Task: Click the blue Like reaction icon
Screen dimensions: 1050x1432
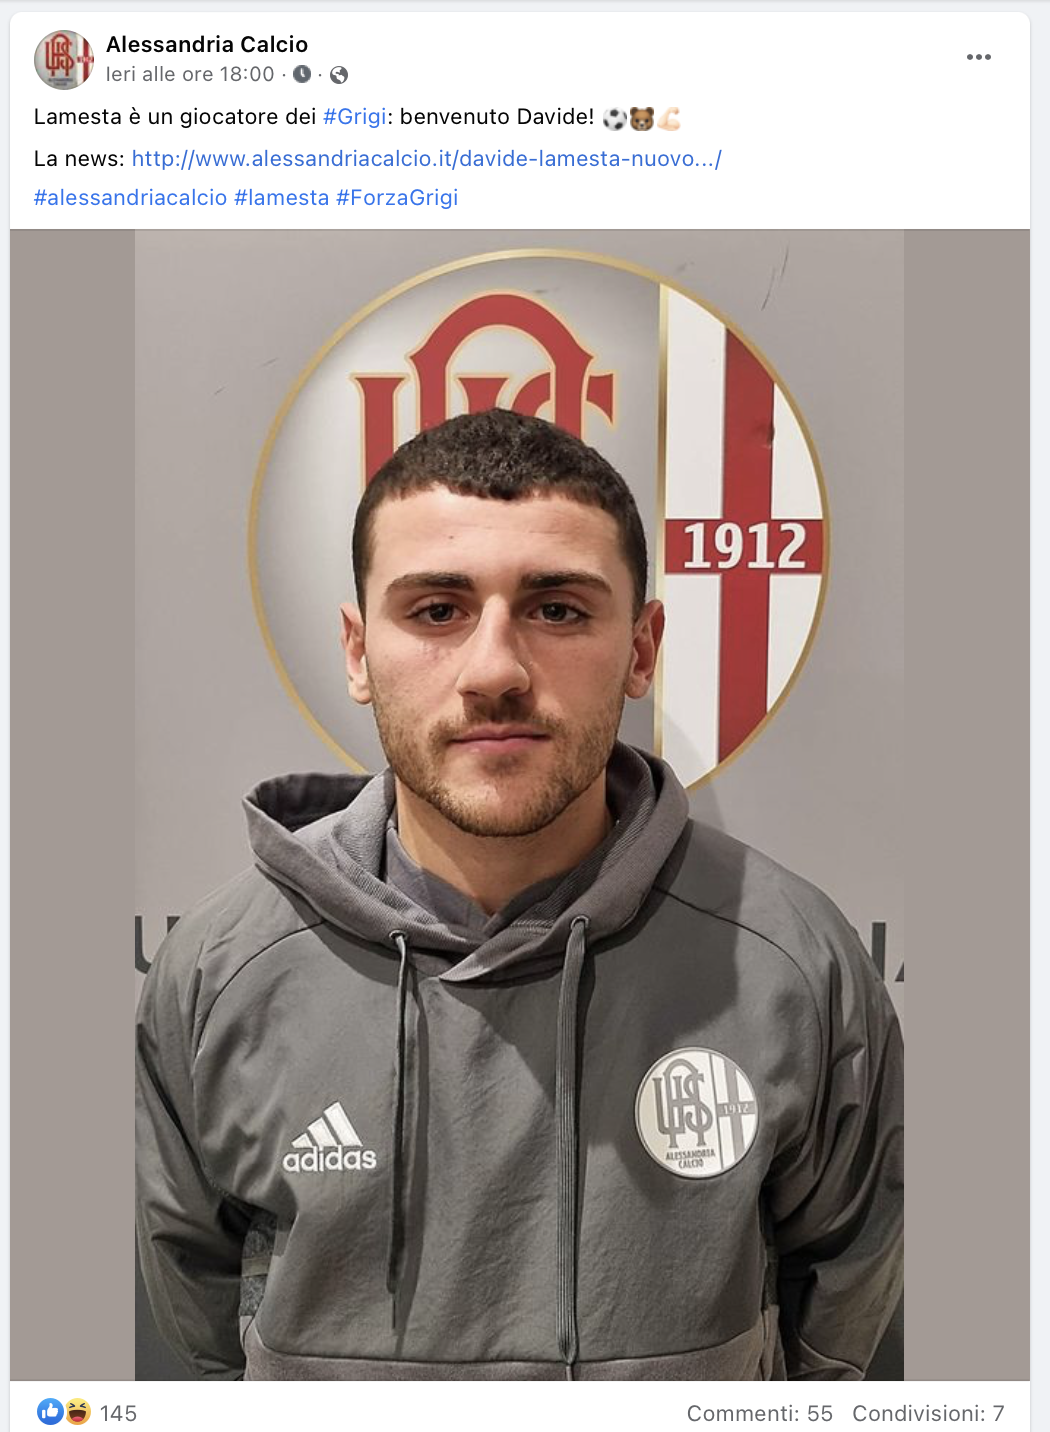Action: click(50, 1411)
